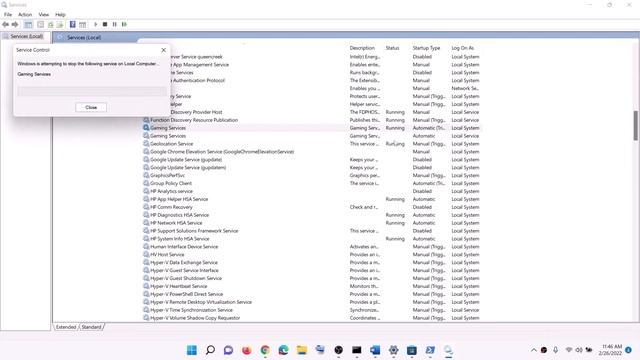Click the Refresh toolbar icon

[50, 24]
